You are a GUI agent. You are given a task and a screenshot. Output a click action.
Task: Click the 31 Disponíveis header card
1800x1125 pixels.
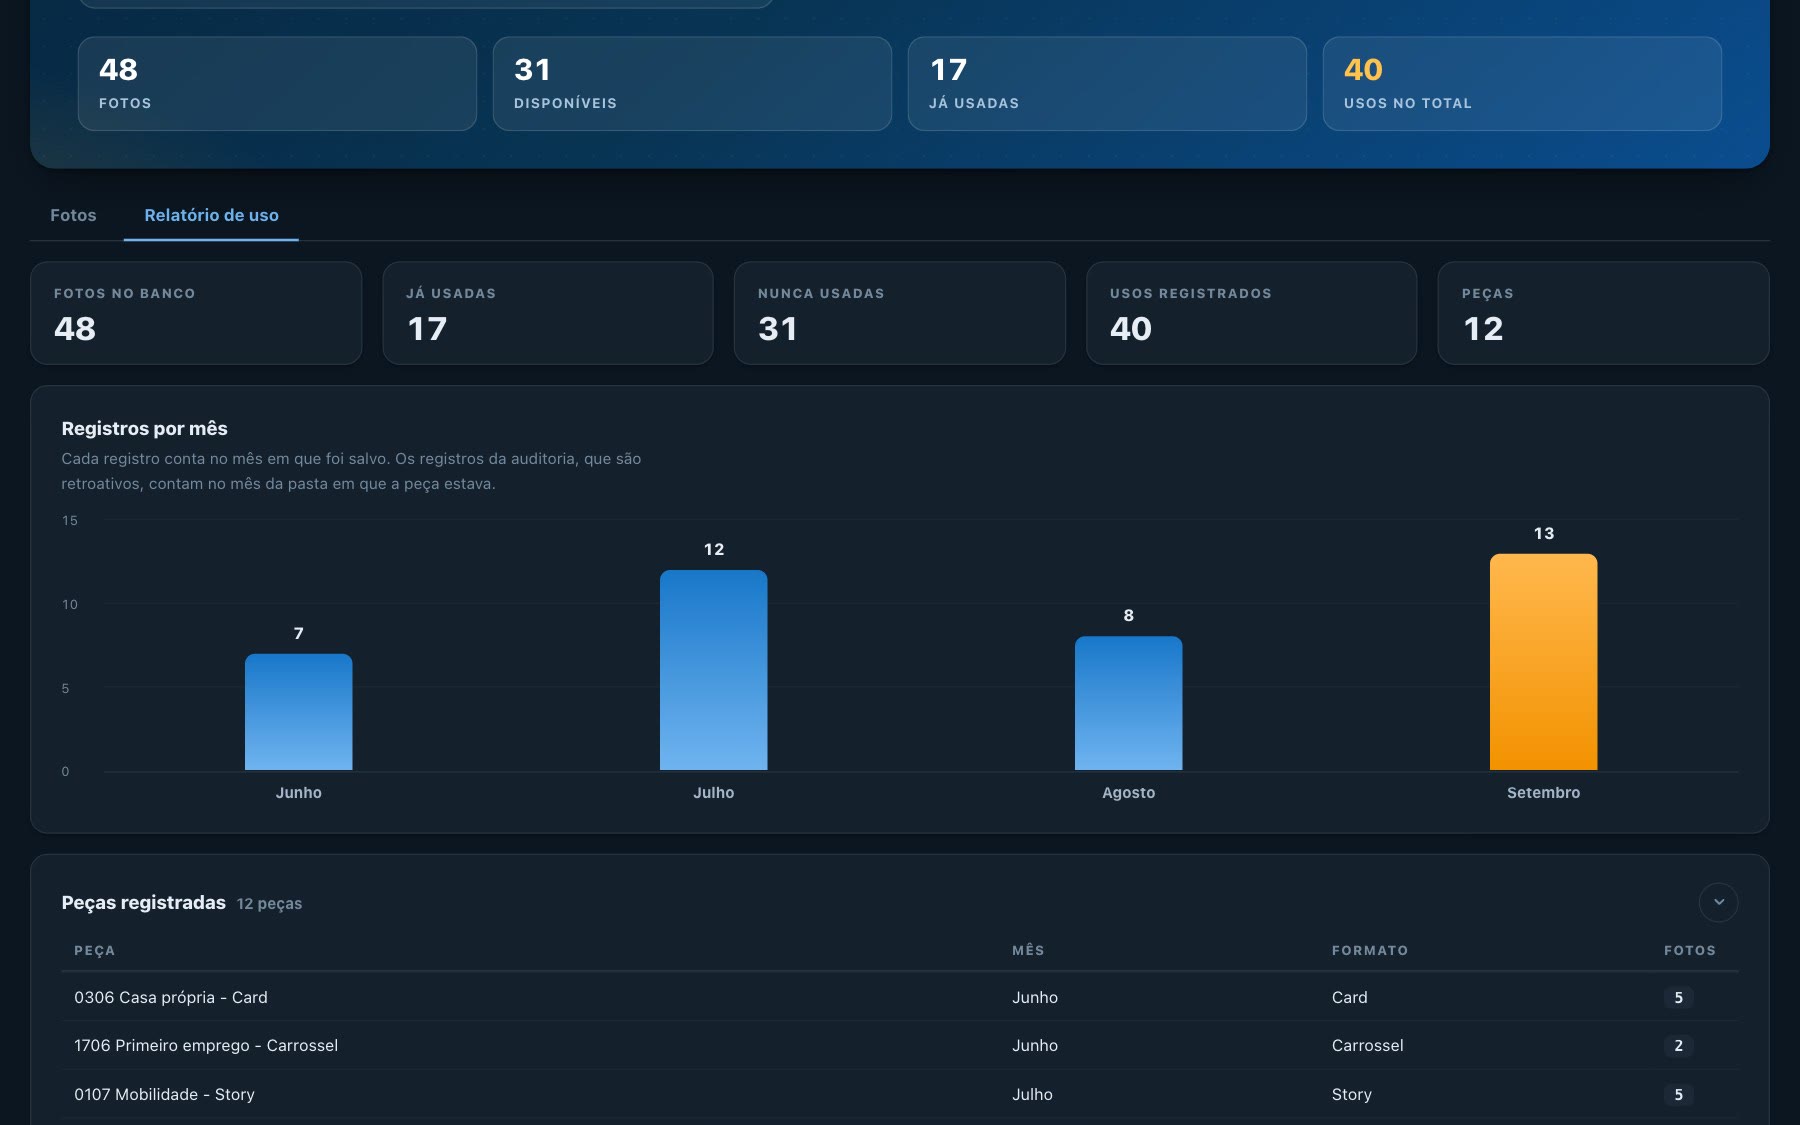[692, 84]
